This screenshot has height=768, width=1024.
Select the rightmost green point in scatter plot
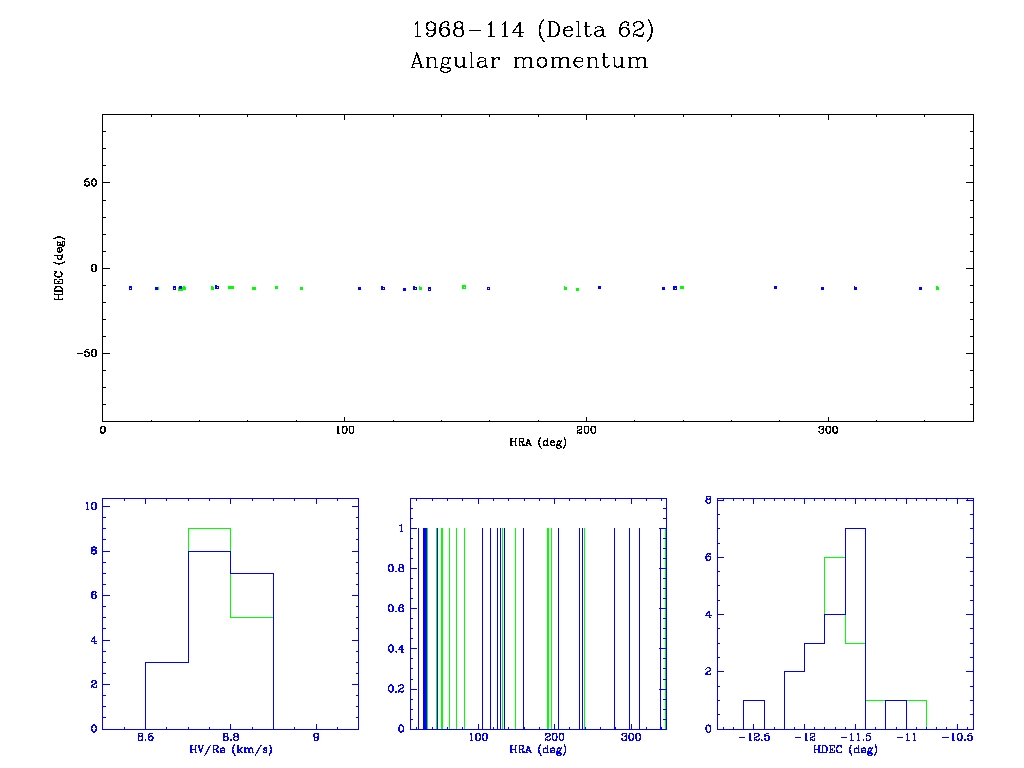tap(937, 288)
